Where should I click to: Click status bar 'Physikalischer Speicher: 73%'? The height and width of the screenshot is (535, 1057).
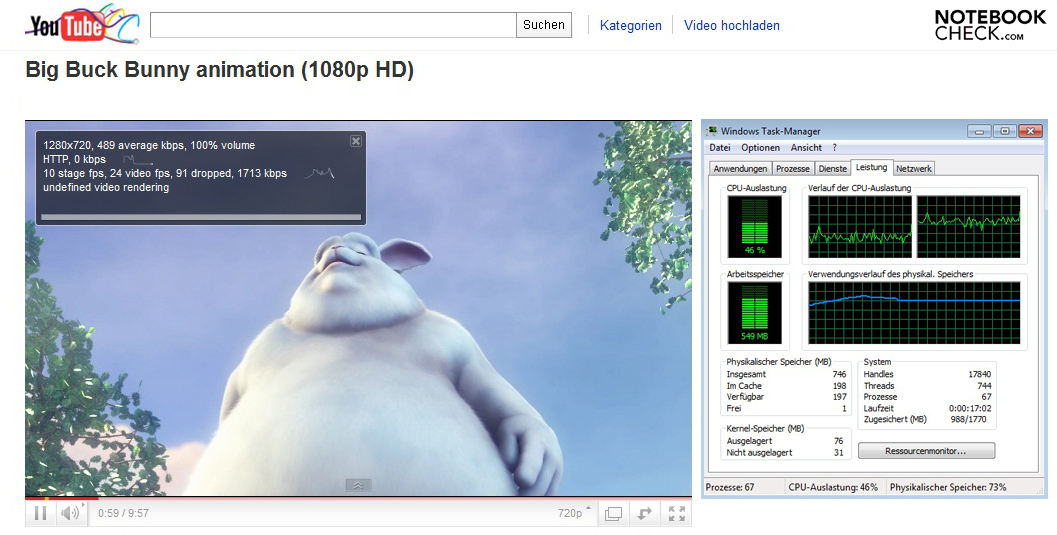coord(948,486)
